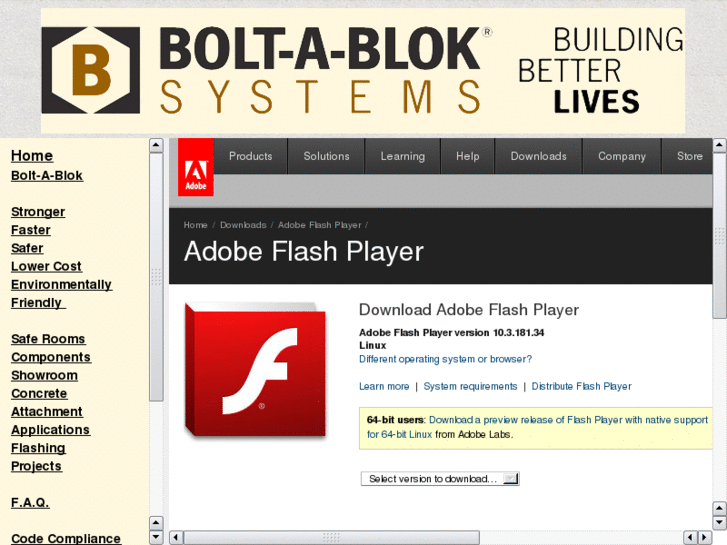
Task: Click horizontal scrollbar left arrow at far left
Action: 176,538
